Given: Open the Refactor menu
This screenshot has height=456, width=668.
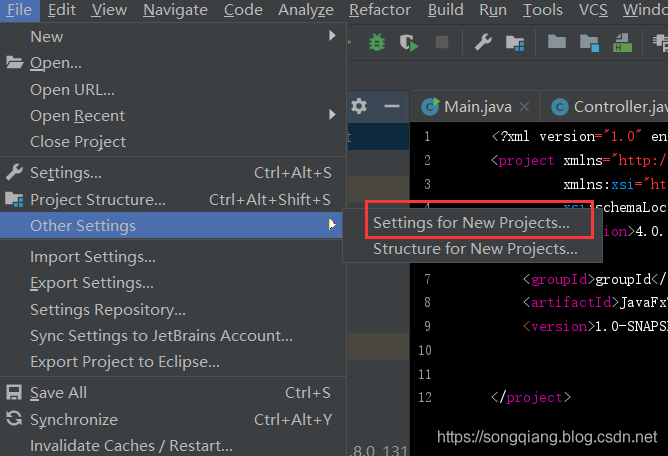Looking at the screenshot, I should coord(380,10).
